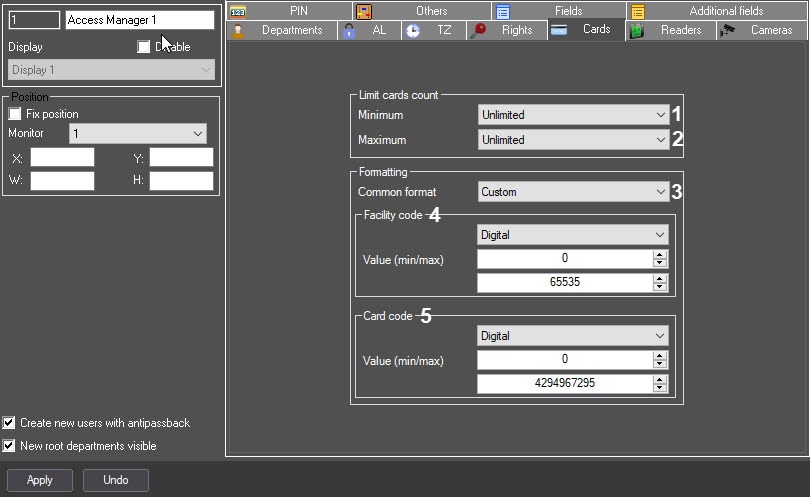This screenshot has height=497, width=810.
Task: Click the Fields tab icon
Action: [503, 12]
